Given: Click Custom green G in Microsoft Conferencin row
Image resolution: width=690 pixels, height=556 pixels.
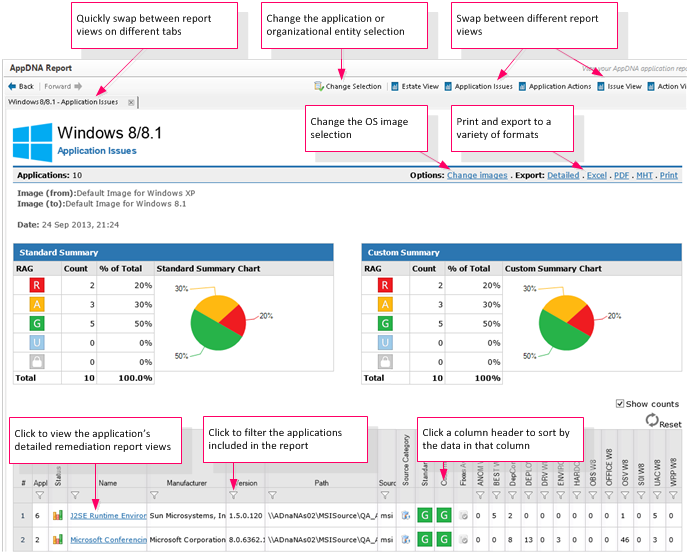Looking at the screenshot, I should [x=444, y=539].
